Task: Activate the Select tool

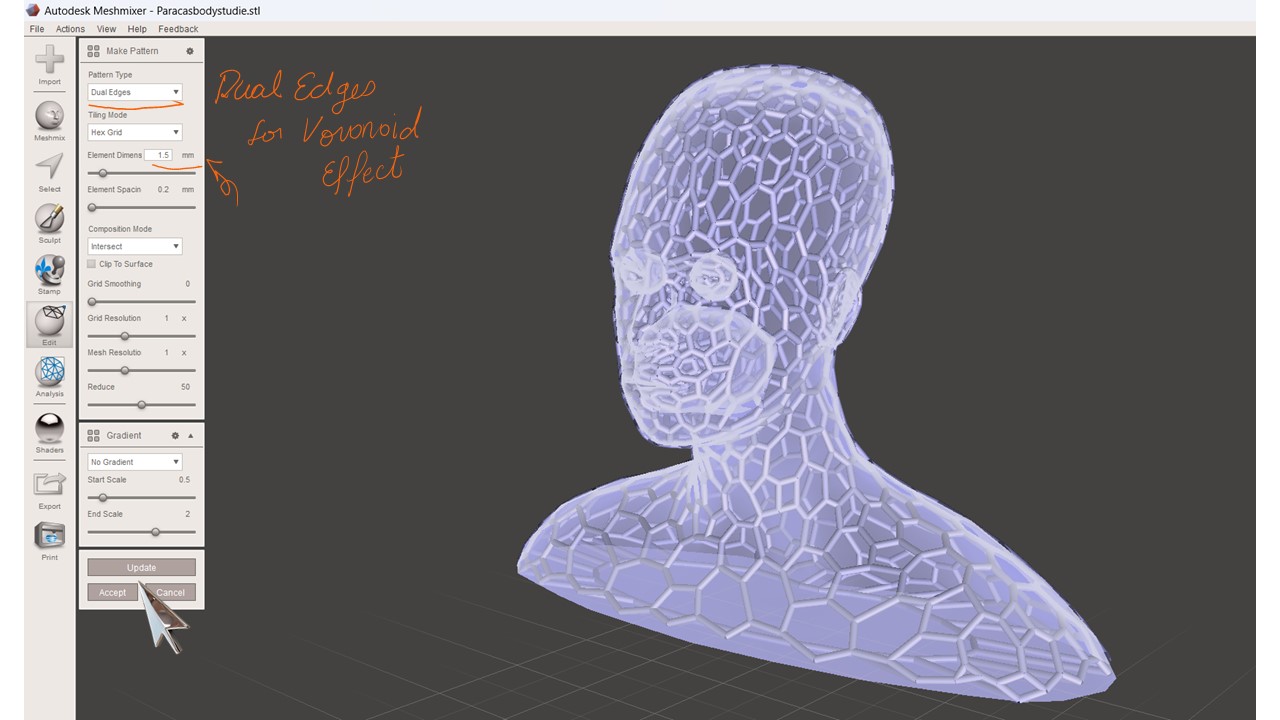Action: coord(49,172)
